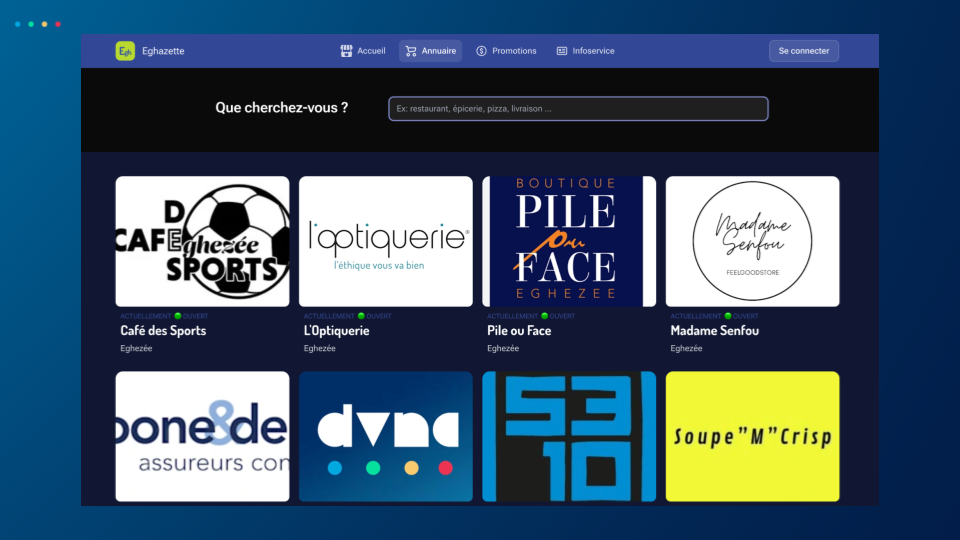
Task: Open the blue 5310 logo card
Action: 569,436
